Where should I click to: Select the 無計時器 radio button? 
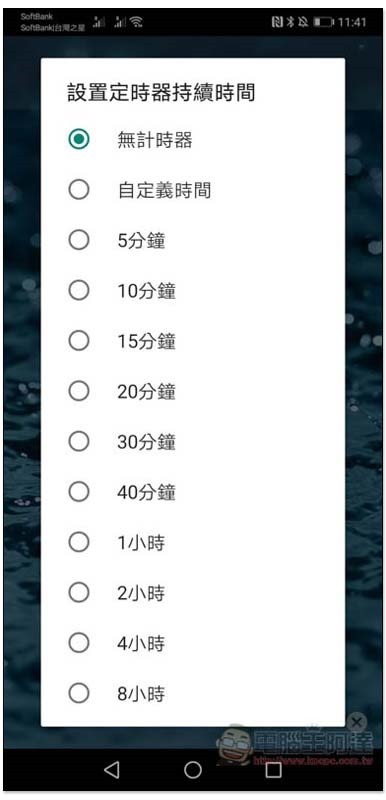pos(79,139)
